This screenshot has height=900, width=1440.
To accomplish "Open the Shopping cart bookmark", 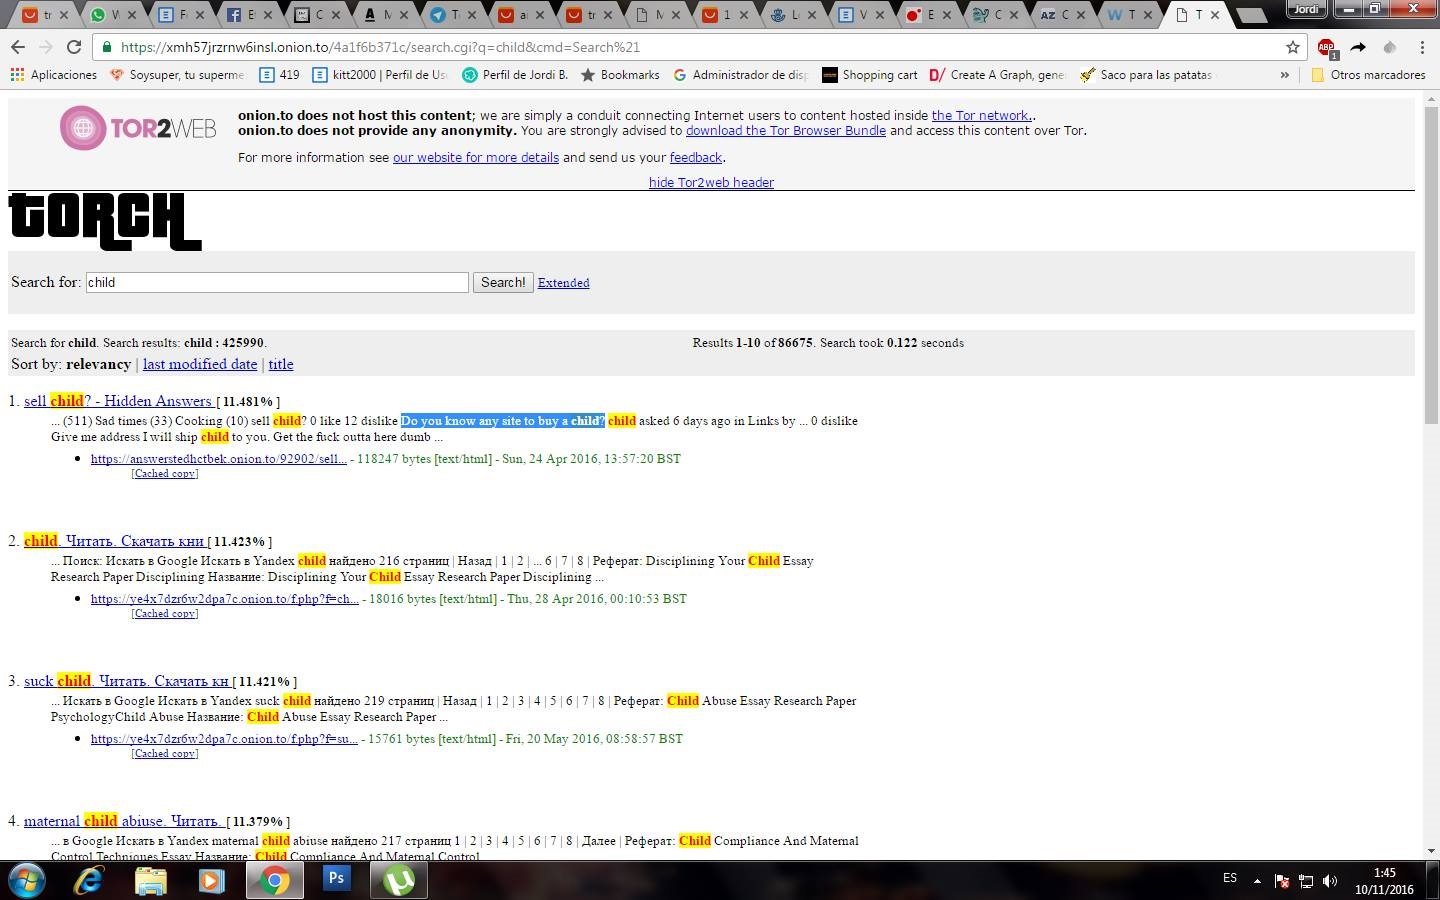I will [869, 75].
